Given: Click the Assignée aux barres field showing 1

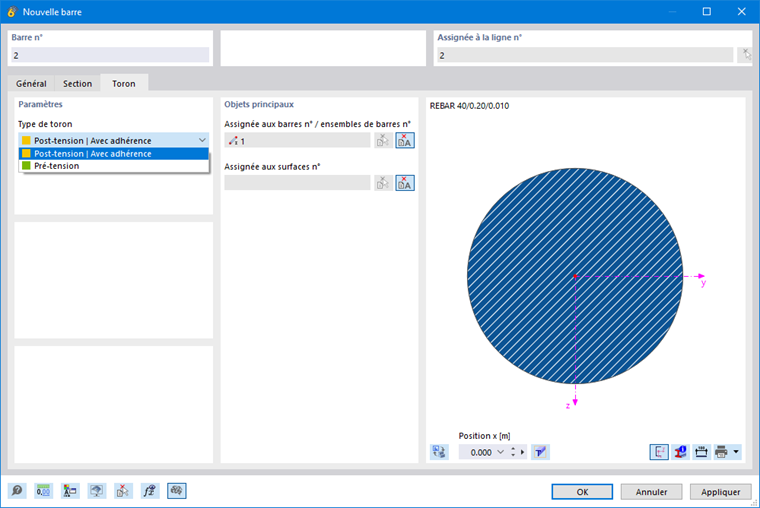Looking at the screenshot, I should tap(297, 141).
